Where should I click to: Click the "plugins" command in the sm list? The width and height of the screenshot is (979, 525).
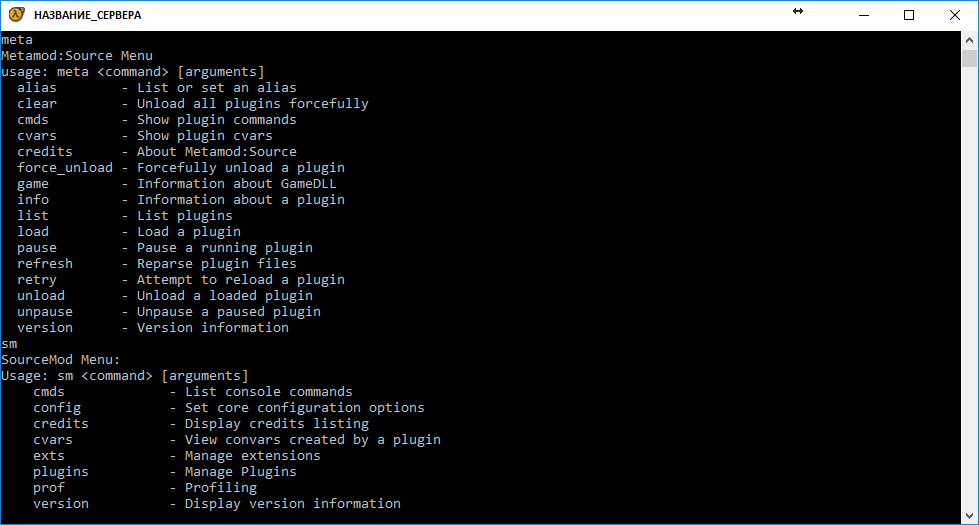[61, 472]
